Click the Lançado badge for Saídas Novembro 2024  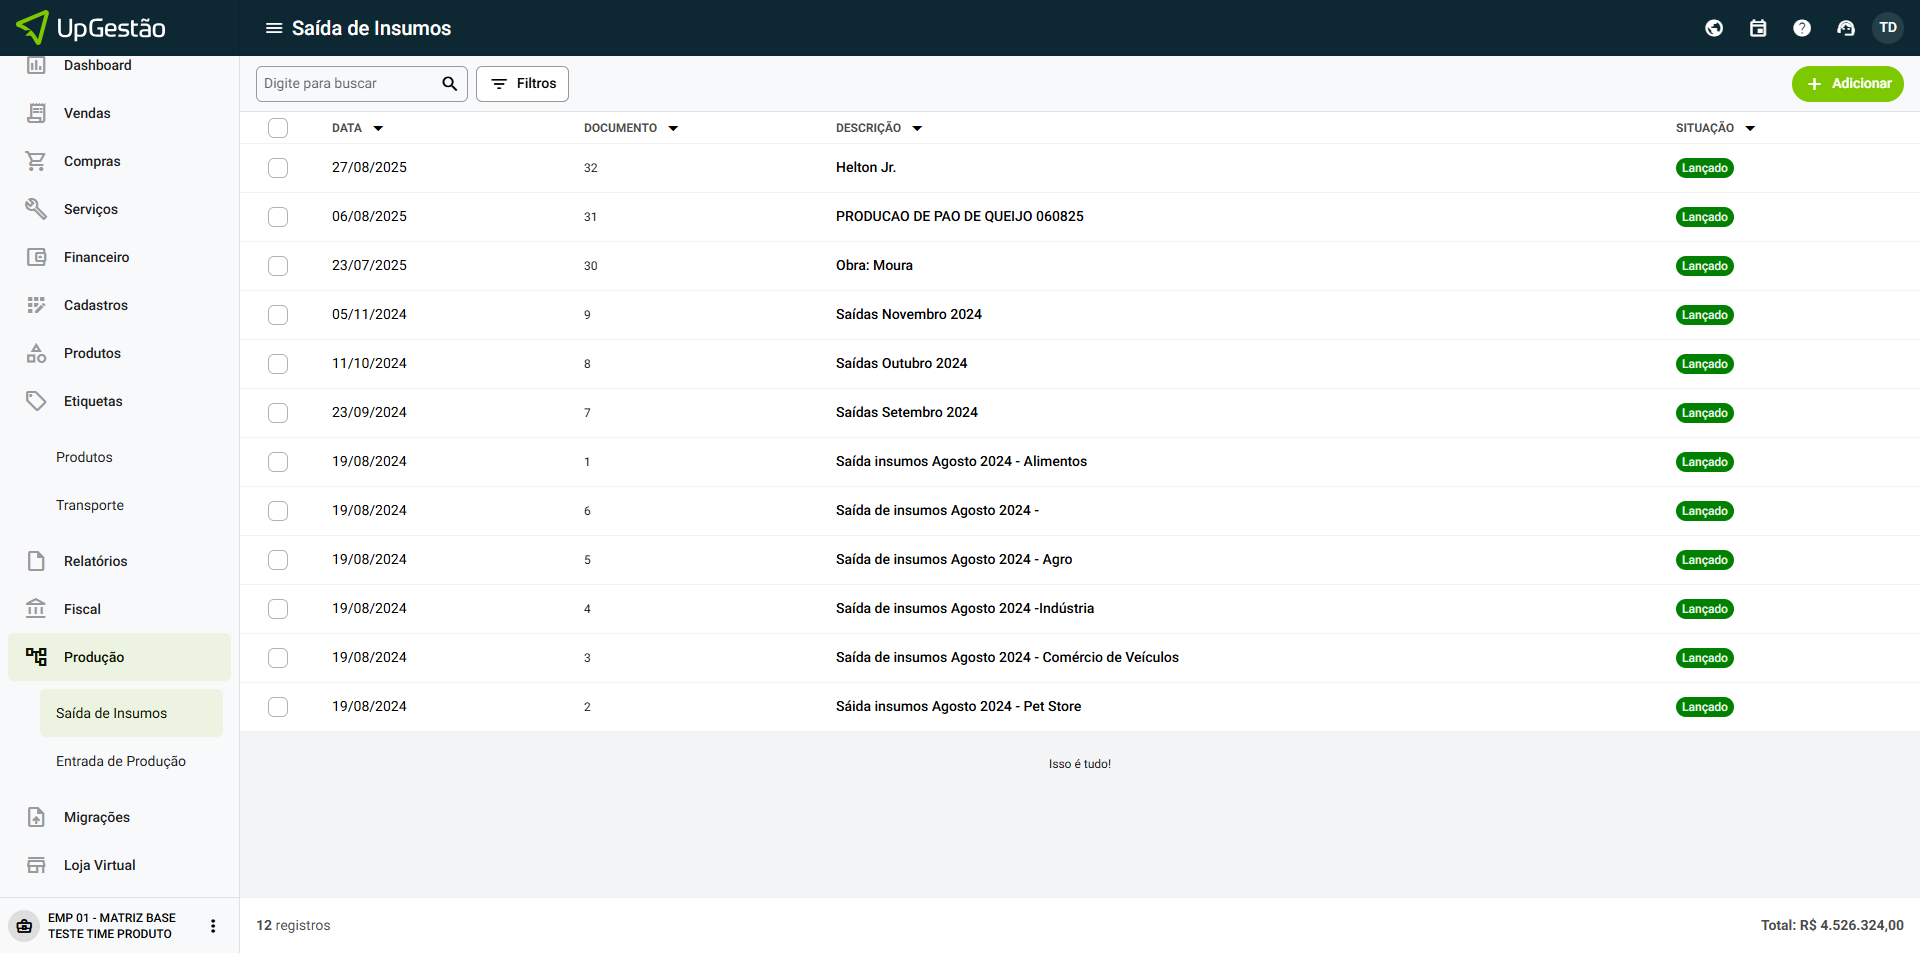(x=1704, y=315)
